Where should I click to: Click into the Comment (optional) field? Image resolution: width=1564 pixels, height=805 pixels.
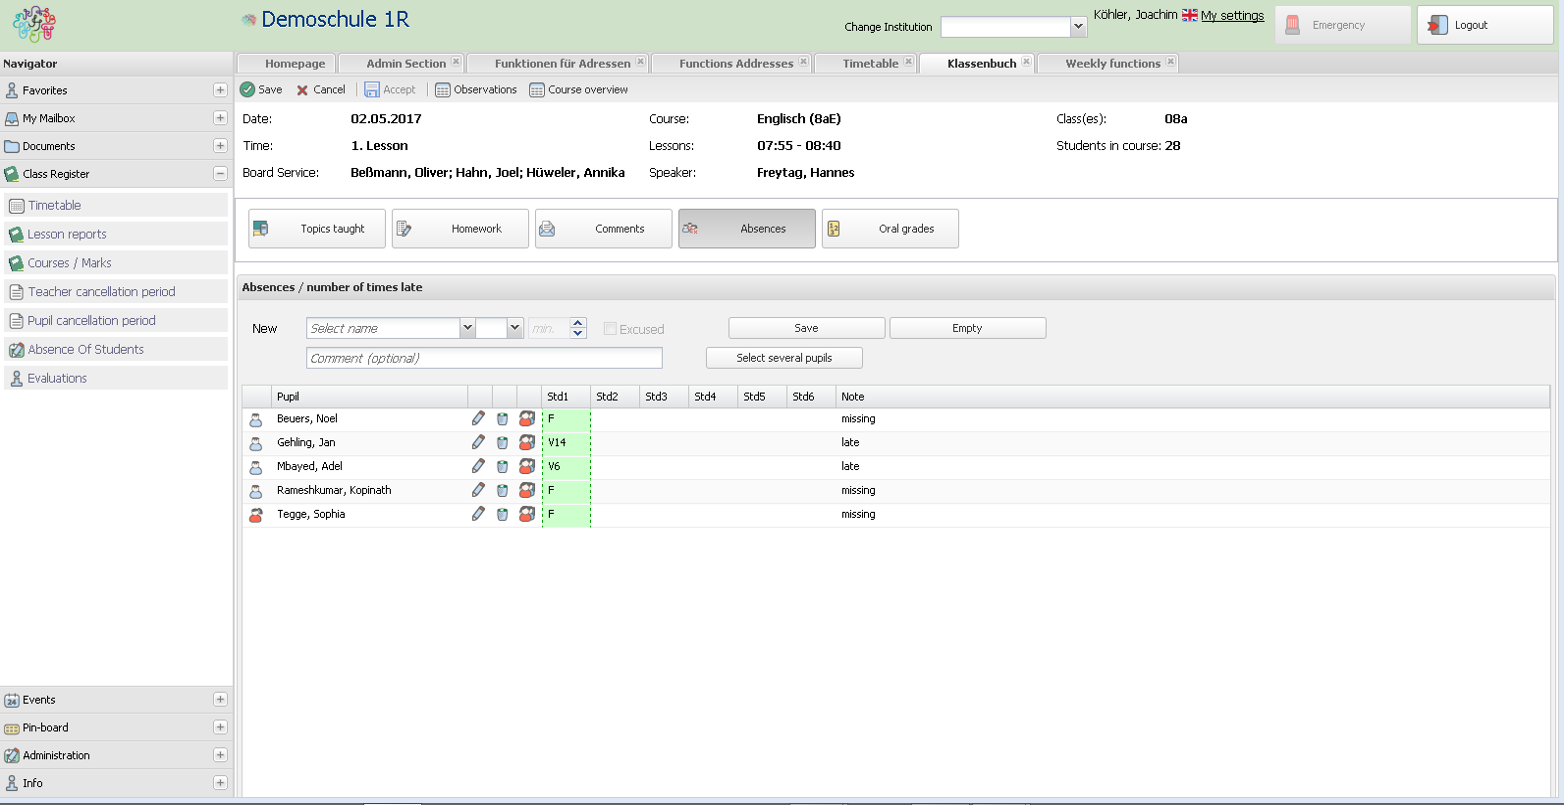pyautogui.click(x=484, y=358)
